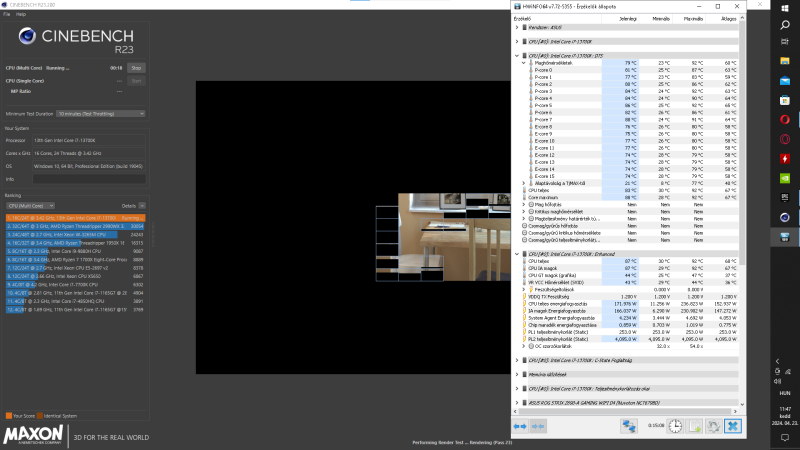Click Start for CPU Single Core test
The image size is (800, 450).
(136, 81)
